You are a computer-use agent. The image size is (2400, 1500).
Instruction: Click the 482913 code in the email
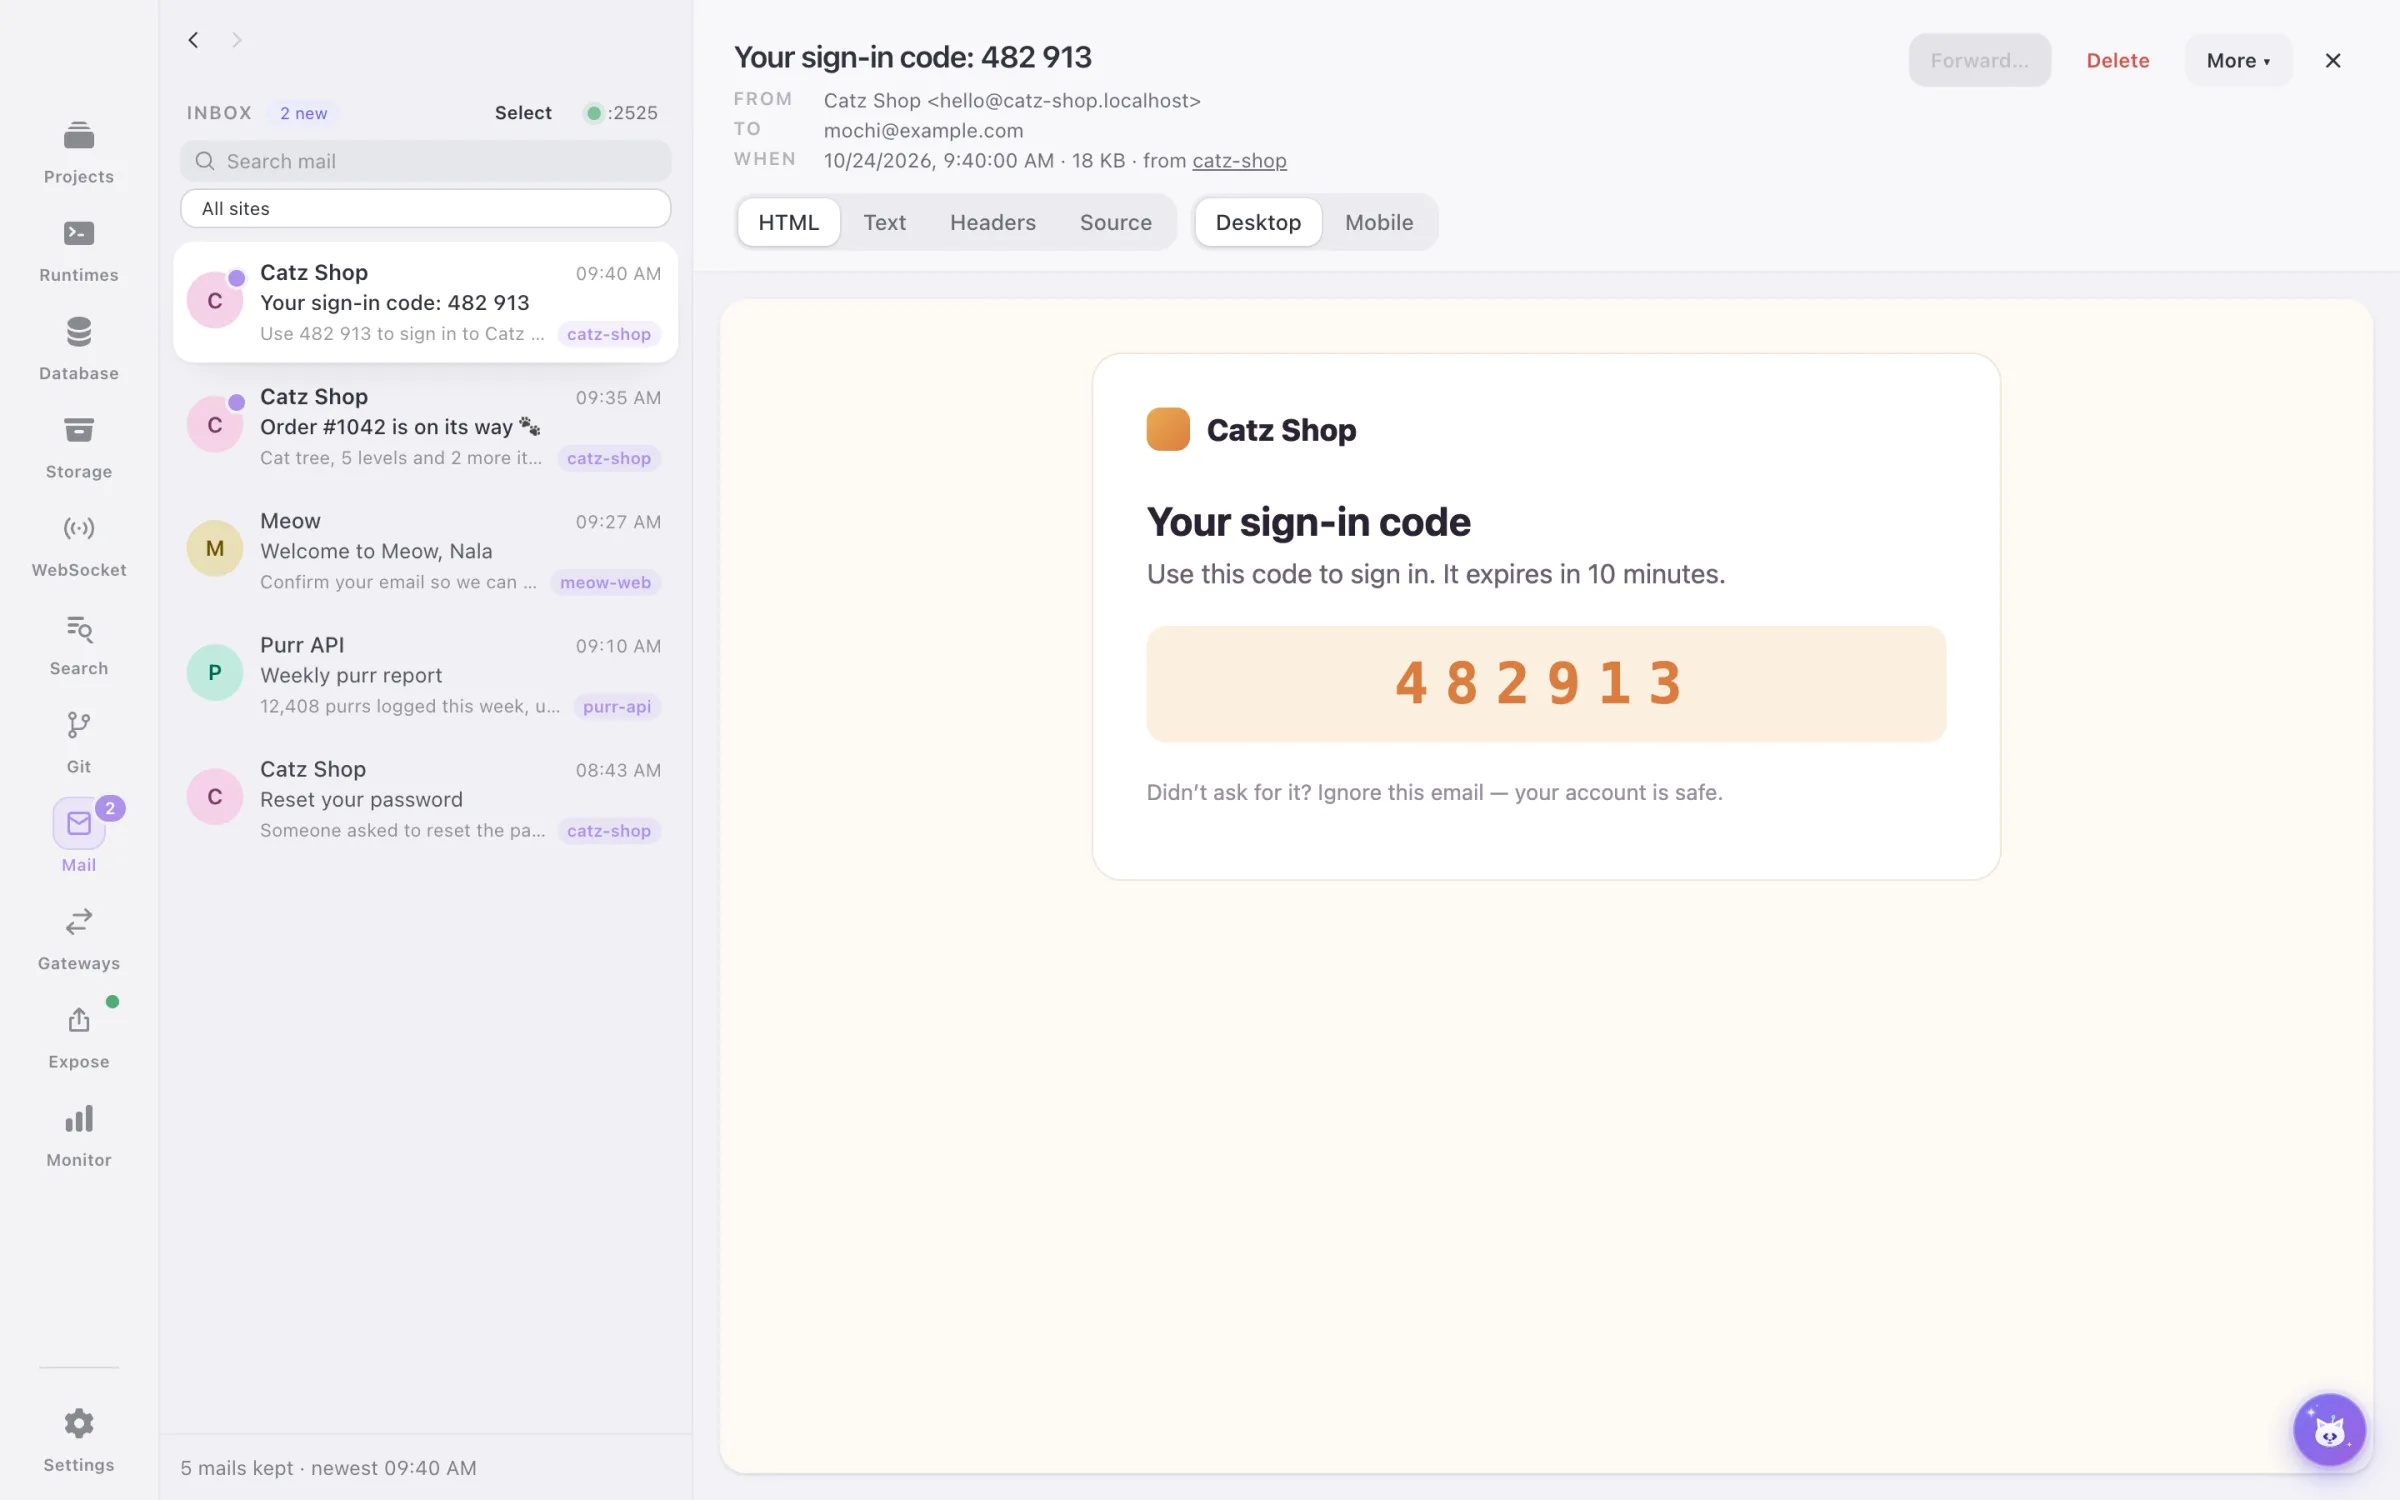click(1538, 683)
